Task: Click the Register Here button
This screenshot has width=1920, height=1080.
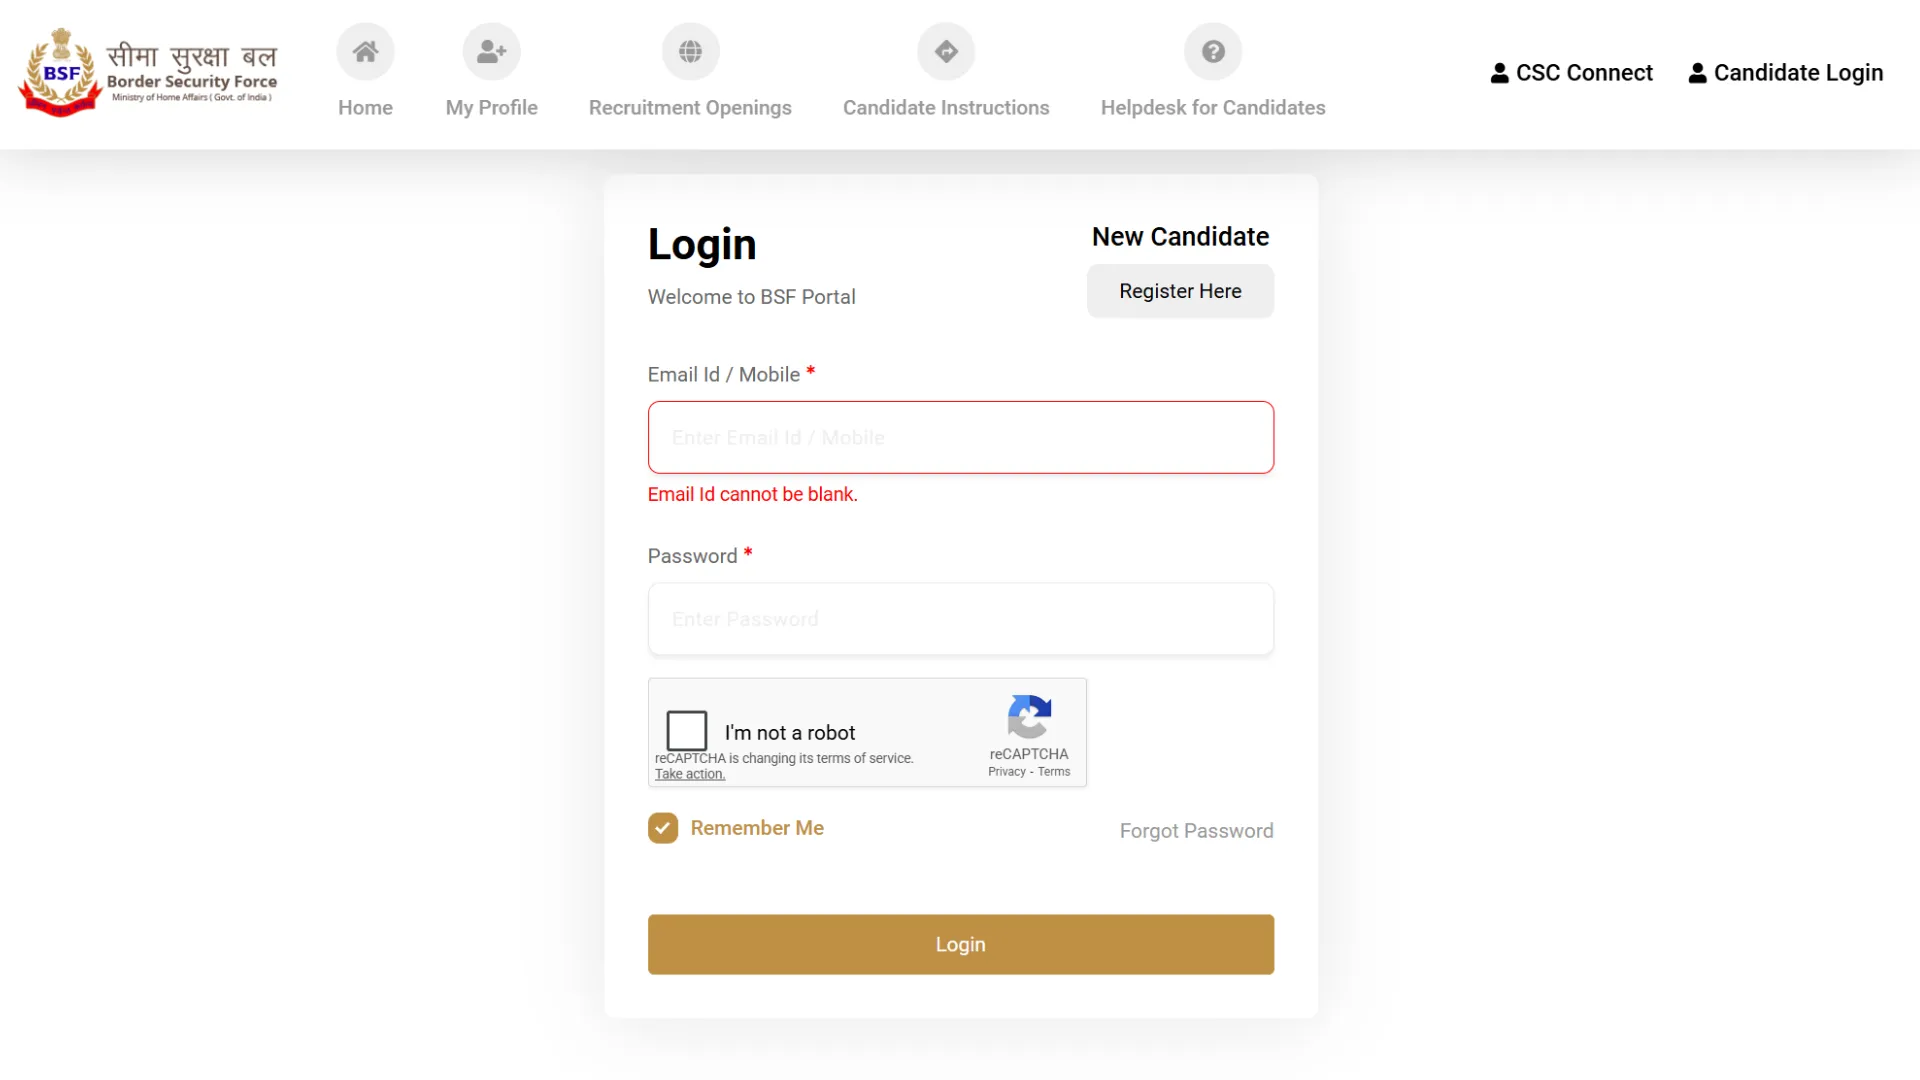Action: tap(1180, 291)
